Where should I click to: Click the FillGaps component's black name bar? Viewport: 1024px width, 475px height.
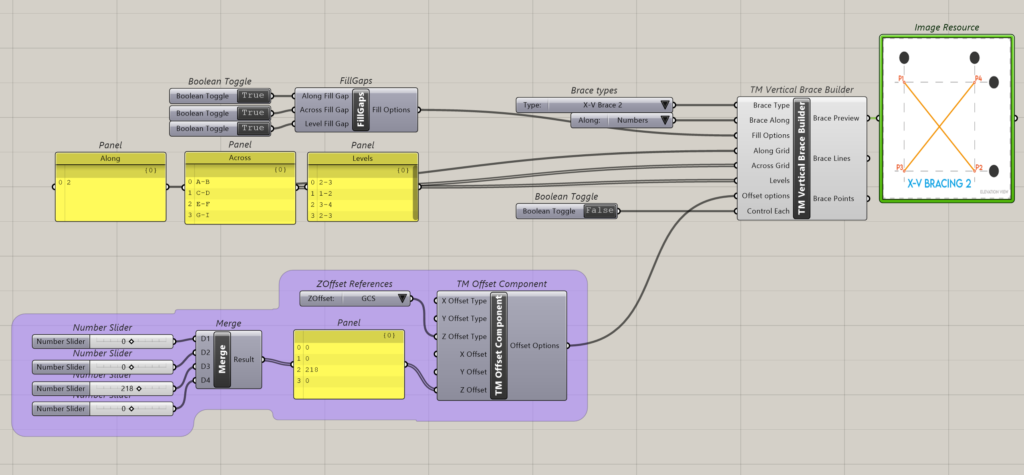(x=362, y=110)
